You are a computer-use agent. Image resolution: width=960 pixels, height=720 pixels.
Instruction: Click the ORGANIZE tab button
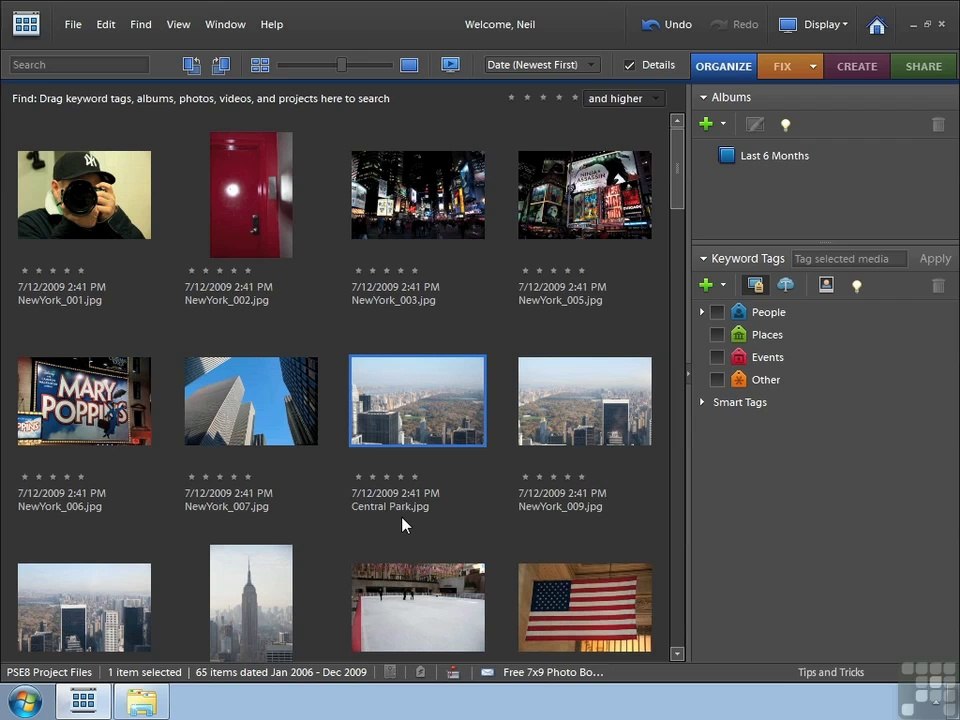coord(724,66)
